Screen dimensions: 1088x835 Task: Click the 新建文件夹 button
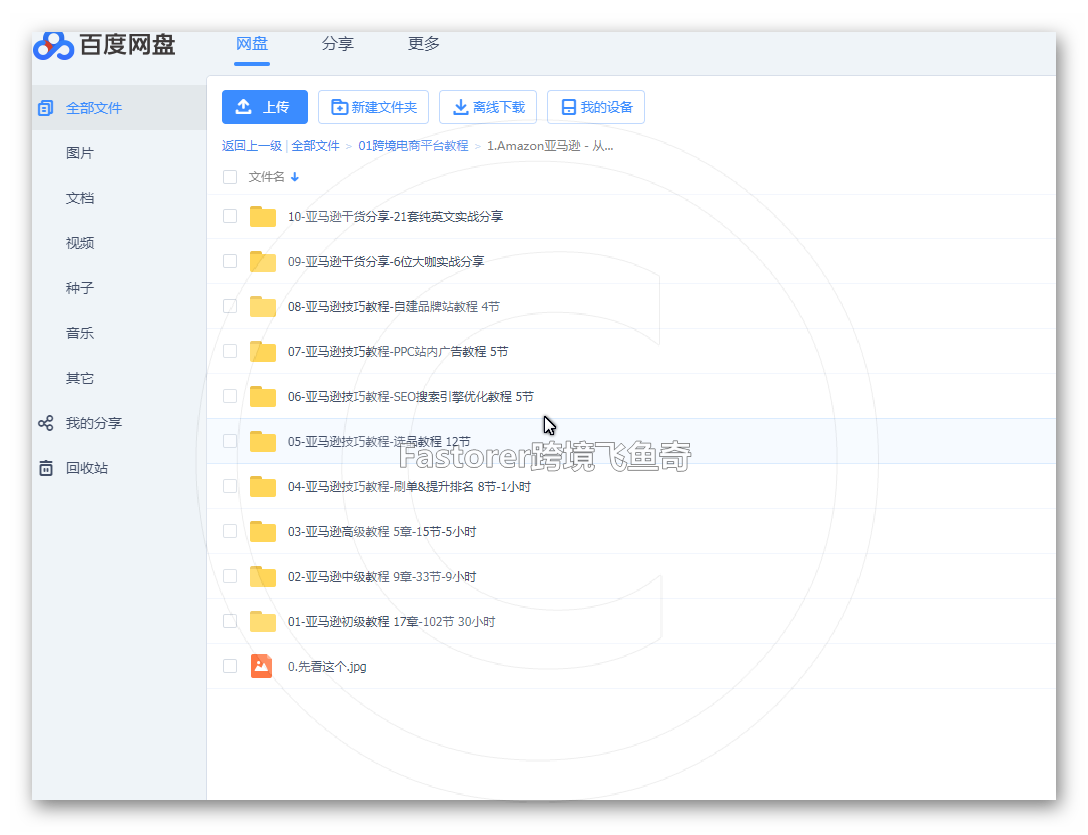tap(373, 107)
